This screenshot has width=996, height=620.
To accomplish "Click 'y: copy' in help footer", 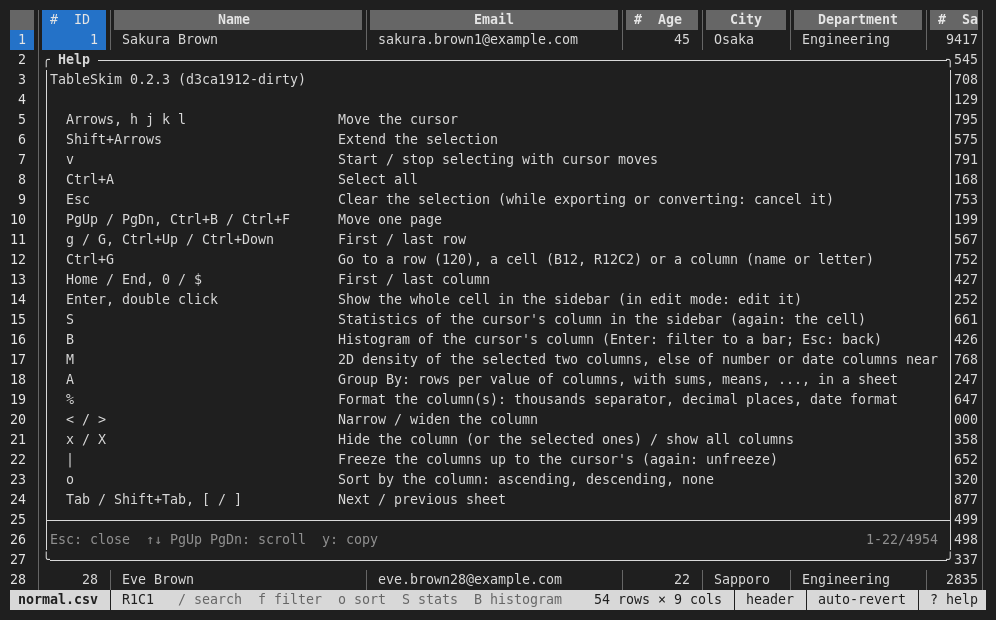I will click(x=349, y=539).
